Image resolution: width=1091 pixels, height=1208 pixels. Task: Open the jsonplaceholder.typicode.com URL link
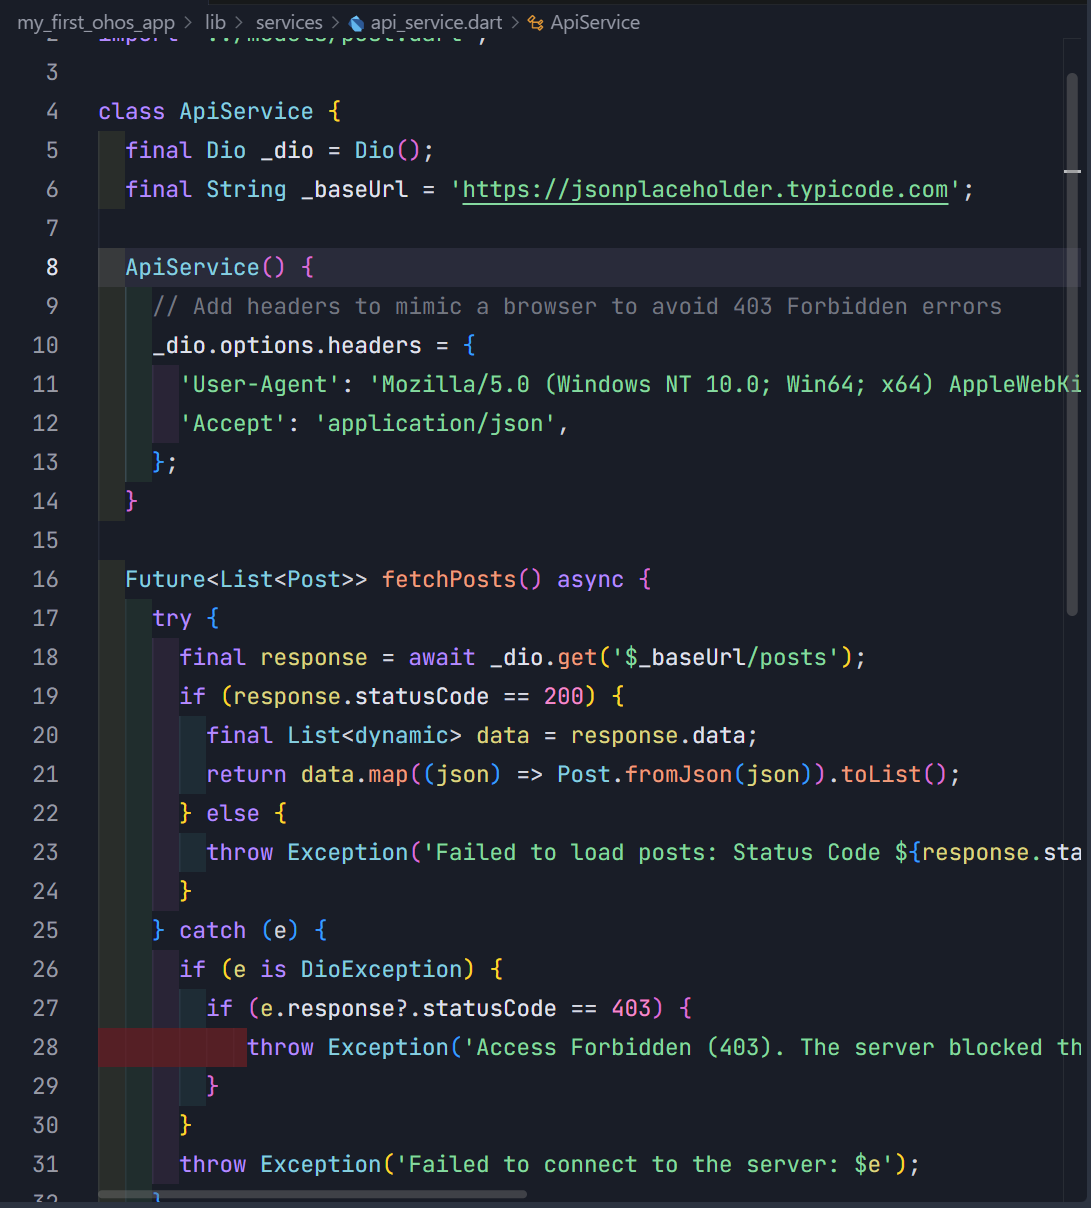705,189
